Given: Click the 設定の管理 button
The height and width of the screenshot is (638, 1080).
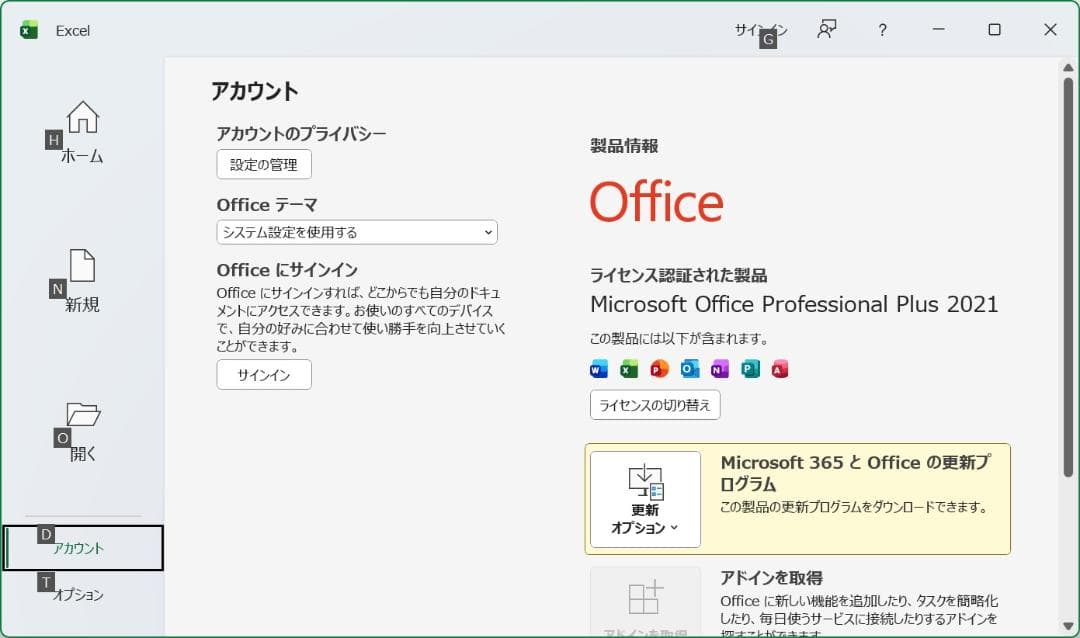Looking at the screenshot, I should click(263, 164).
